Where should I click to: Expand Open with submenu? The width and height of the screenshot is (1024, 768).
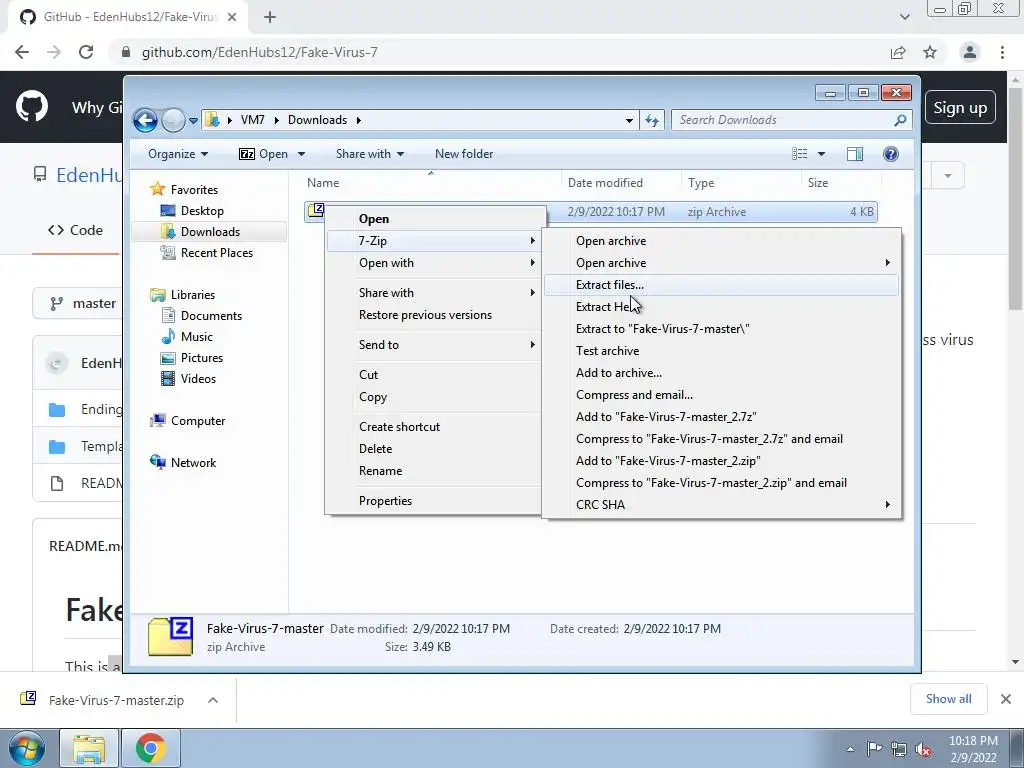click(434, 263)
